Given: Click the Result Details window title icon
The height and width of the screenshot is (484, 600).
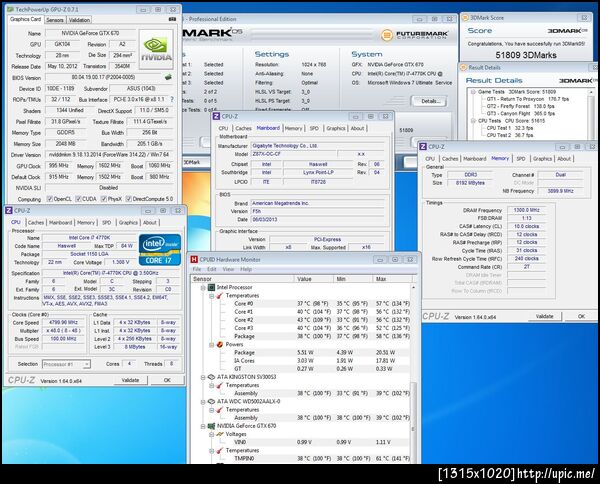Looking at the screenshot, I should click(463, 67).
